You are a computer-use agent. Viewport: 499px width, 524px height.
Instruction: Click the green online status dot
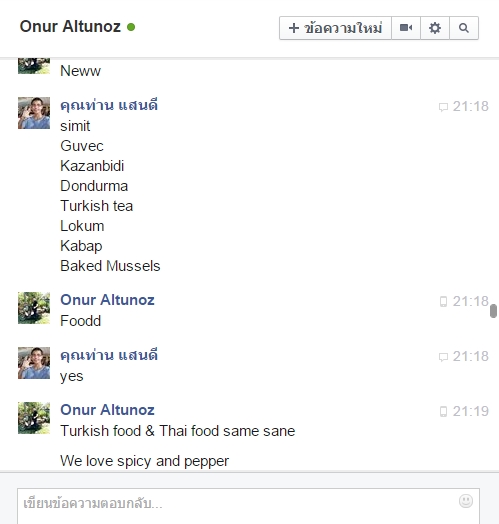coord(131,27)
